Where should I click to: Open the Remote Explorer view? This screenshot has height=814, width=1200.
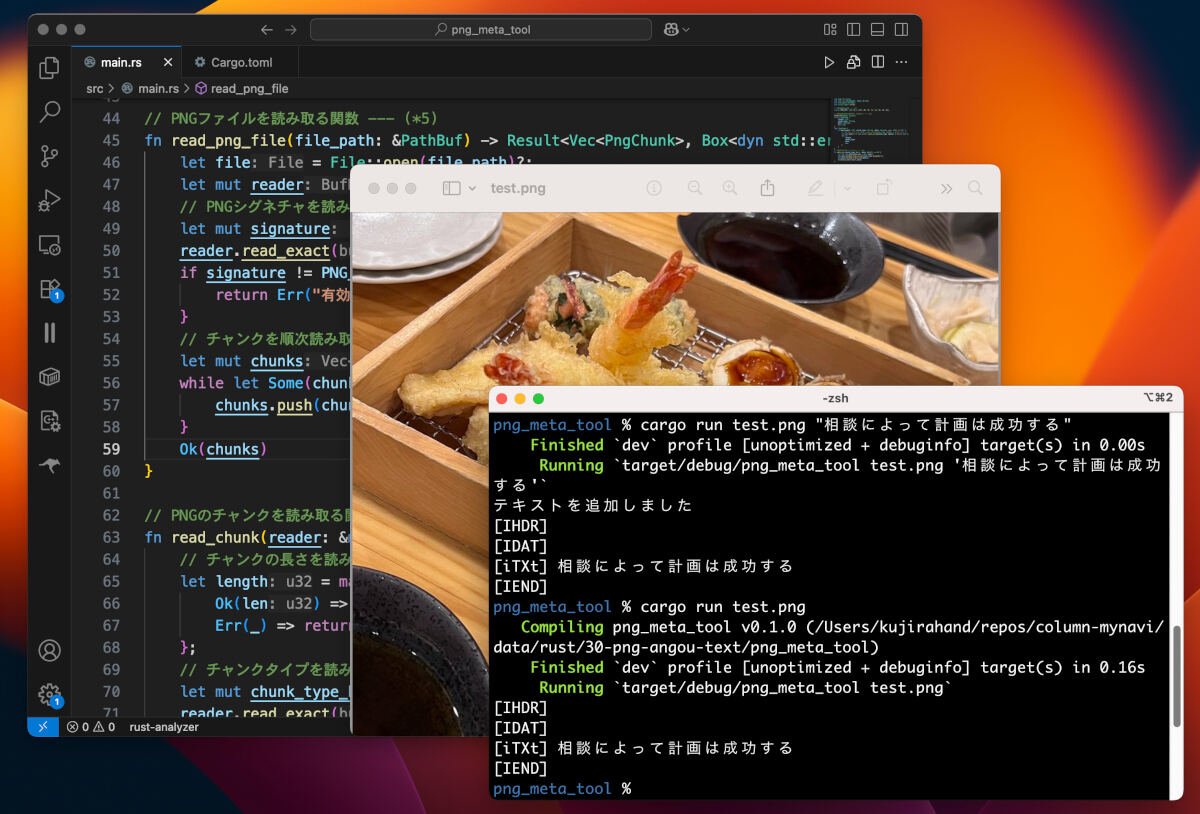pos(49,244)
